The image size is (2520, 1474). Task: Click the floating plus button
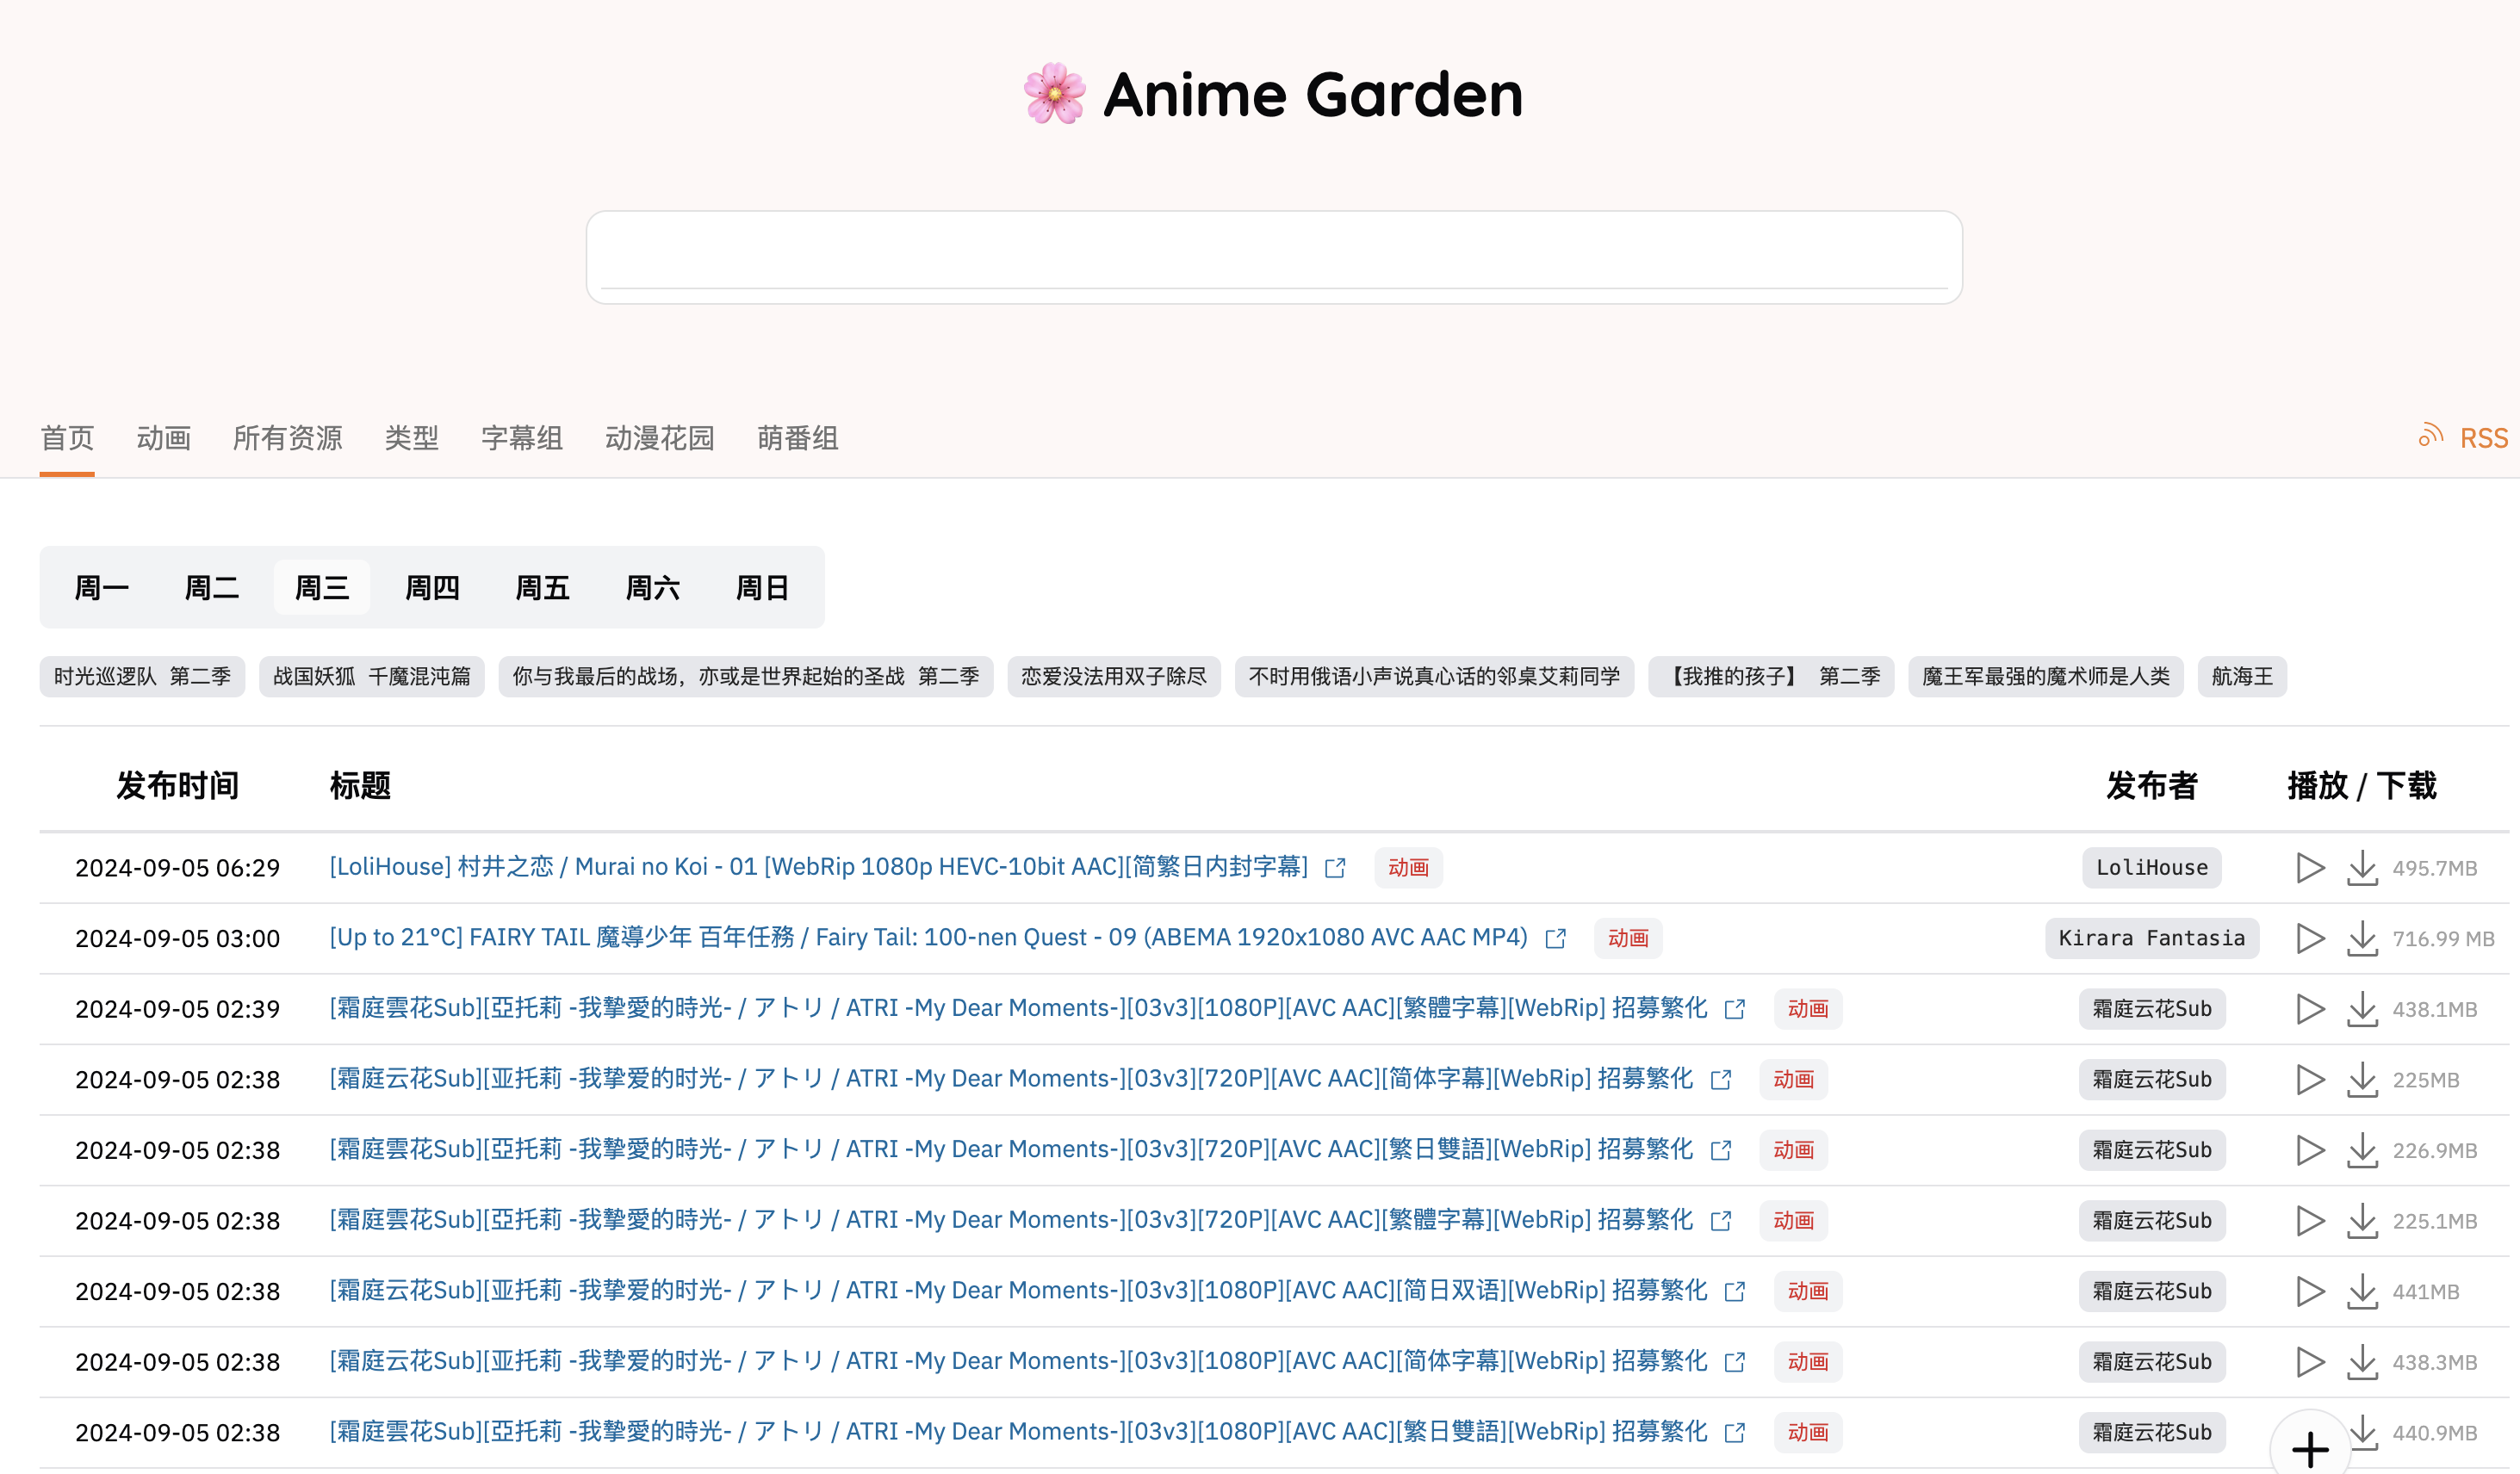click(x=2310, y=1448)
